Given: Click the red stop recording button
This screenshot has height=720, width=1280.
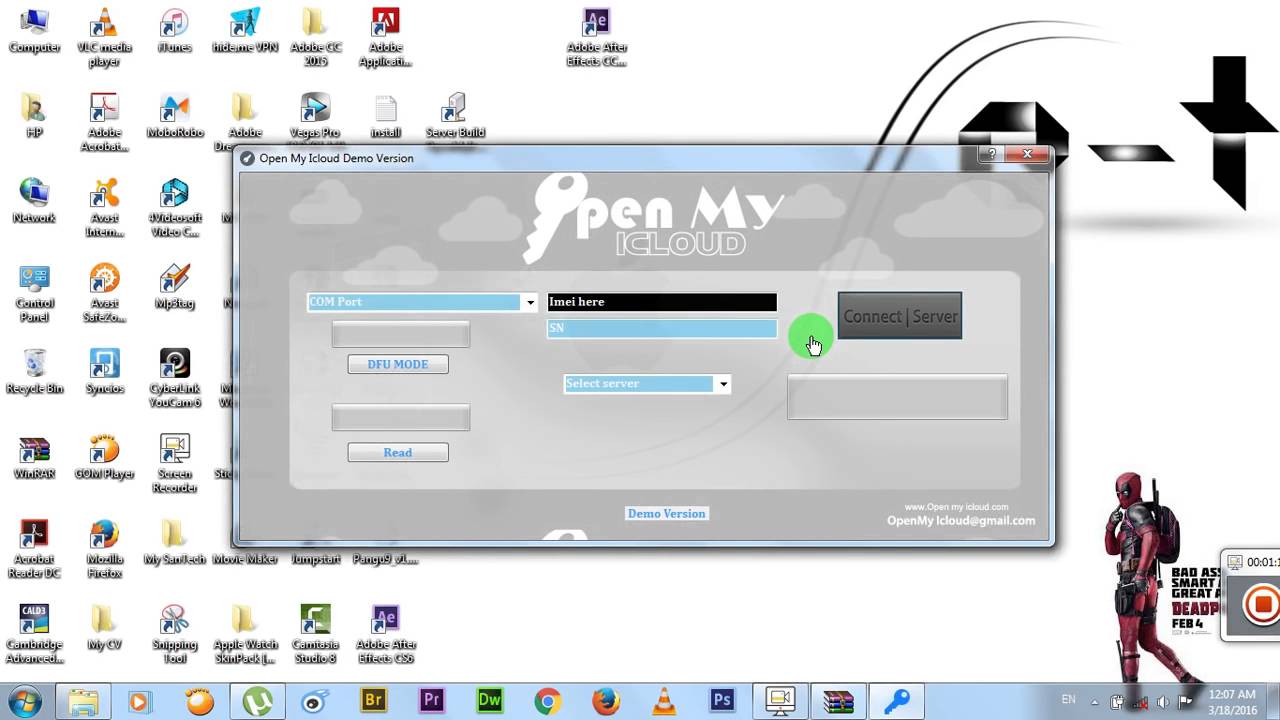Looking at the screenshot, I should point(1262,604).
